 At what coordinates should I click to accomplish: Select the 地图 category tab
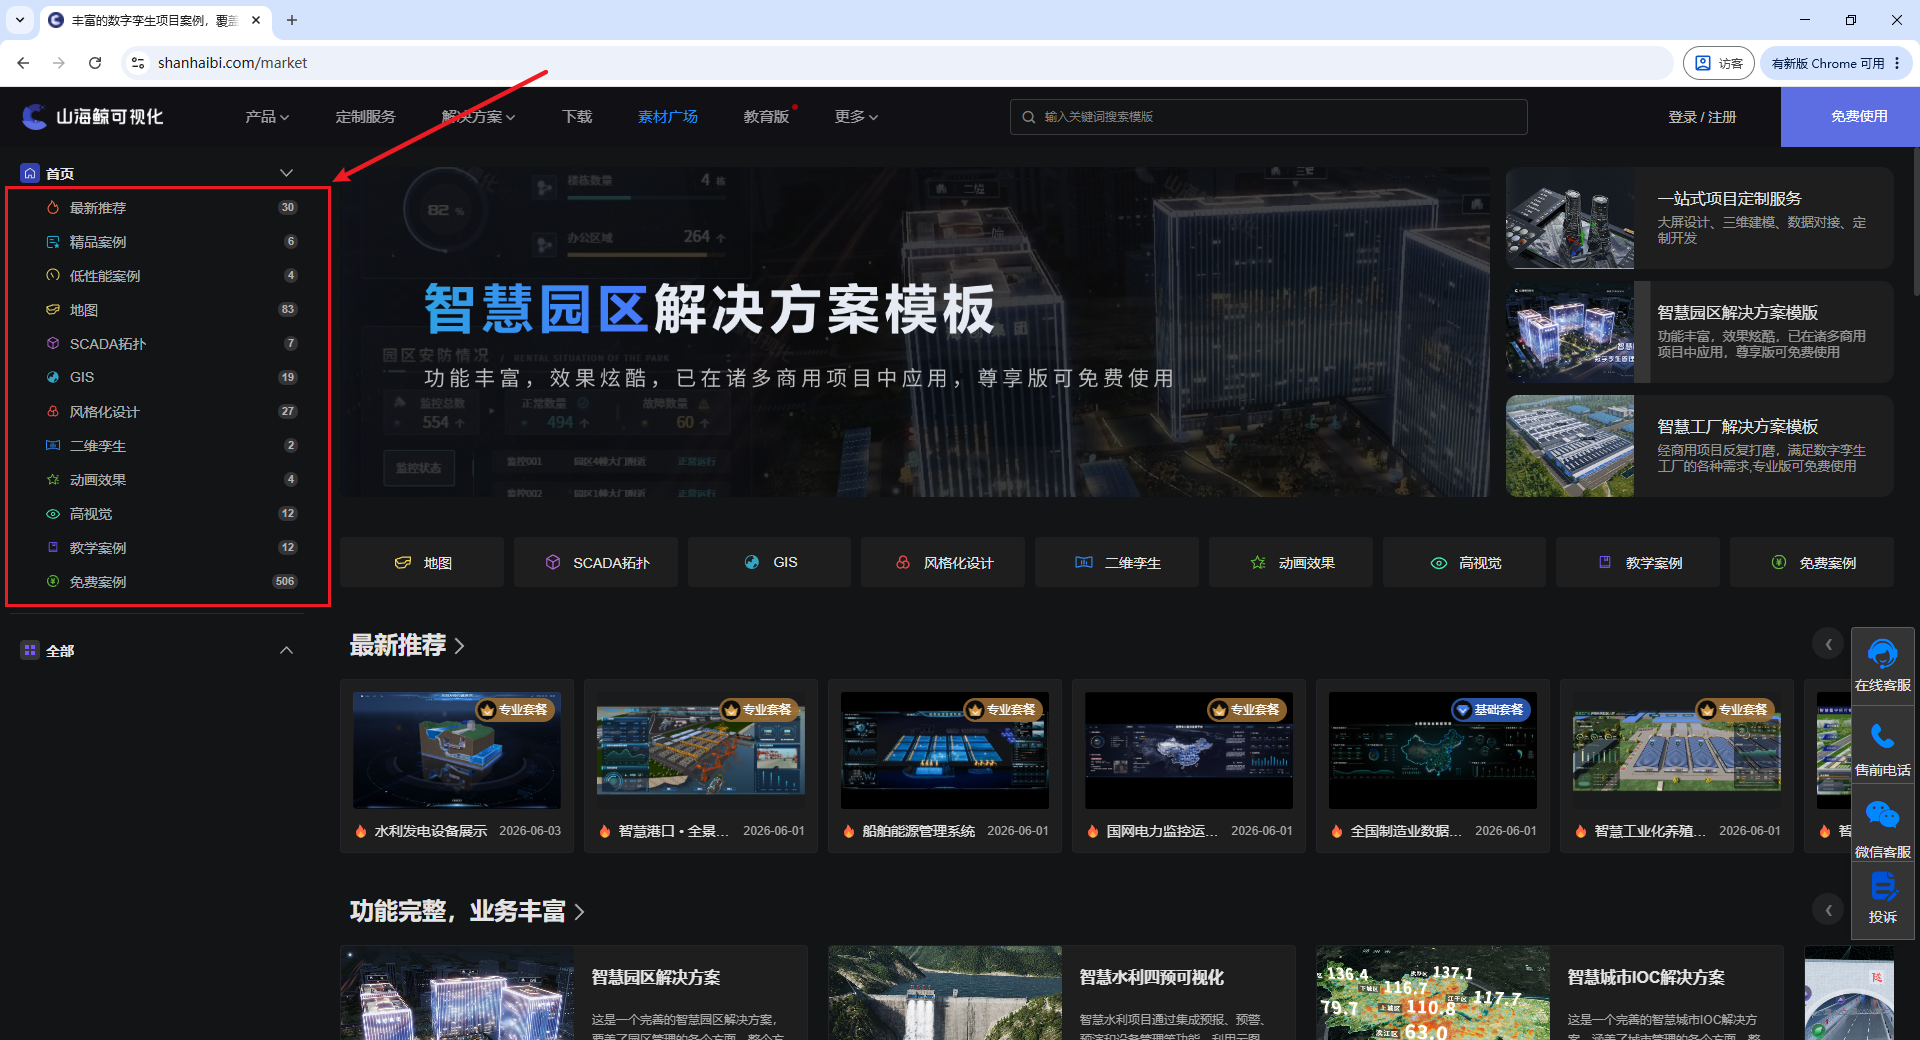[x=422, y=562]
